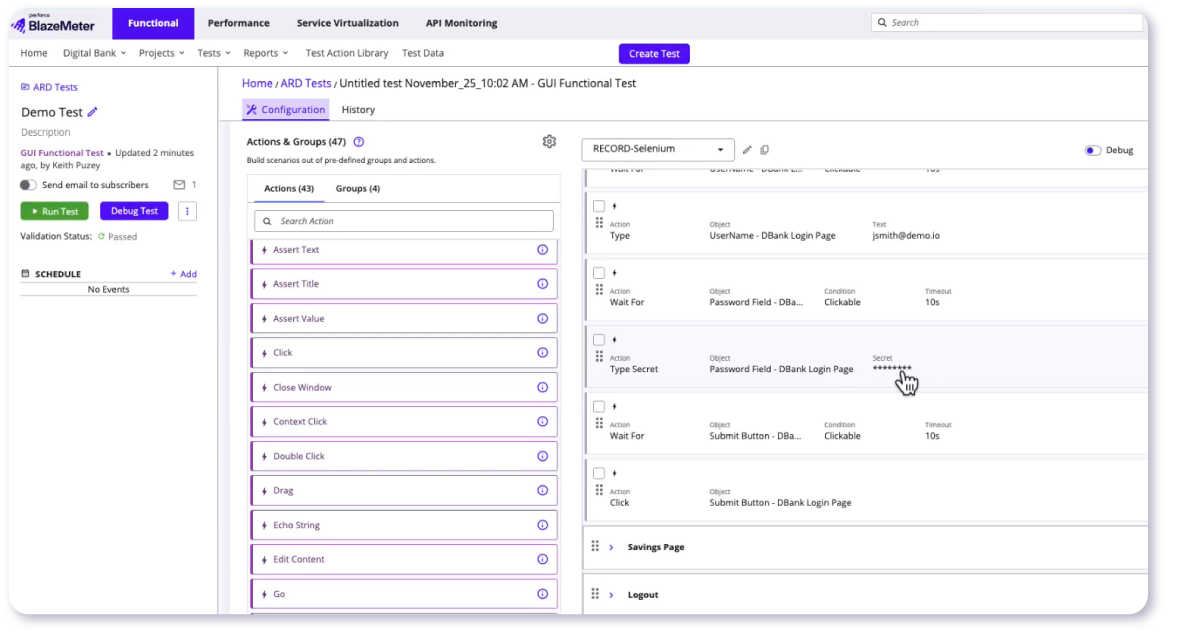
Task: Expand the Savings Page group
Action: tap(612, 547)
